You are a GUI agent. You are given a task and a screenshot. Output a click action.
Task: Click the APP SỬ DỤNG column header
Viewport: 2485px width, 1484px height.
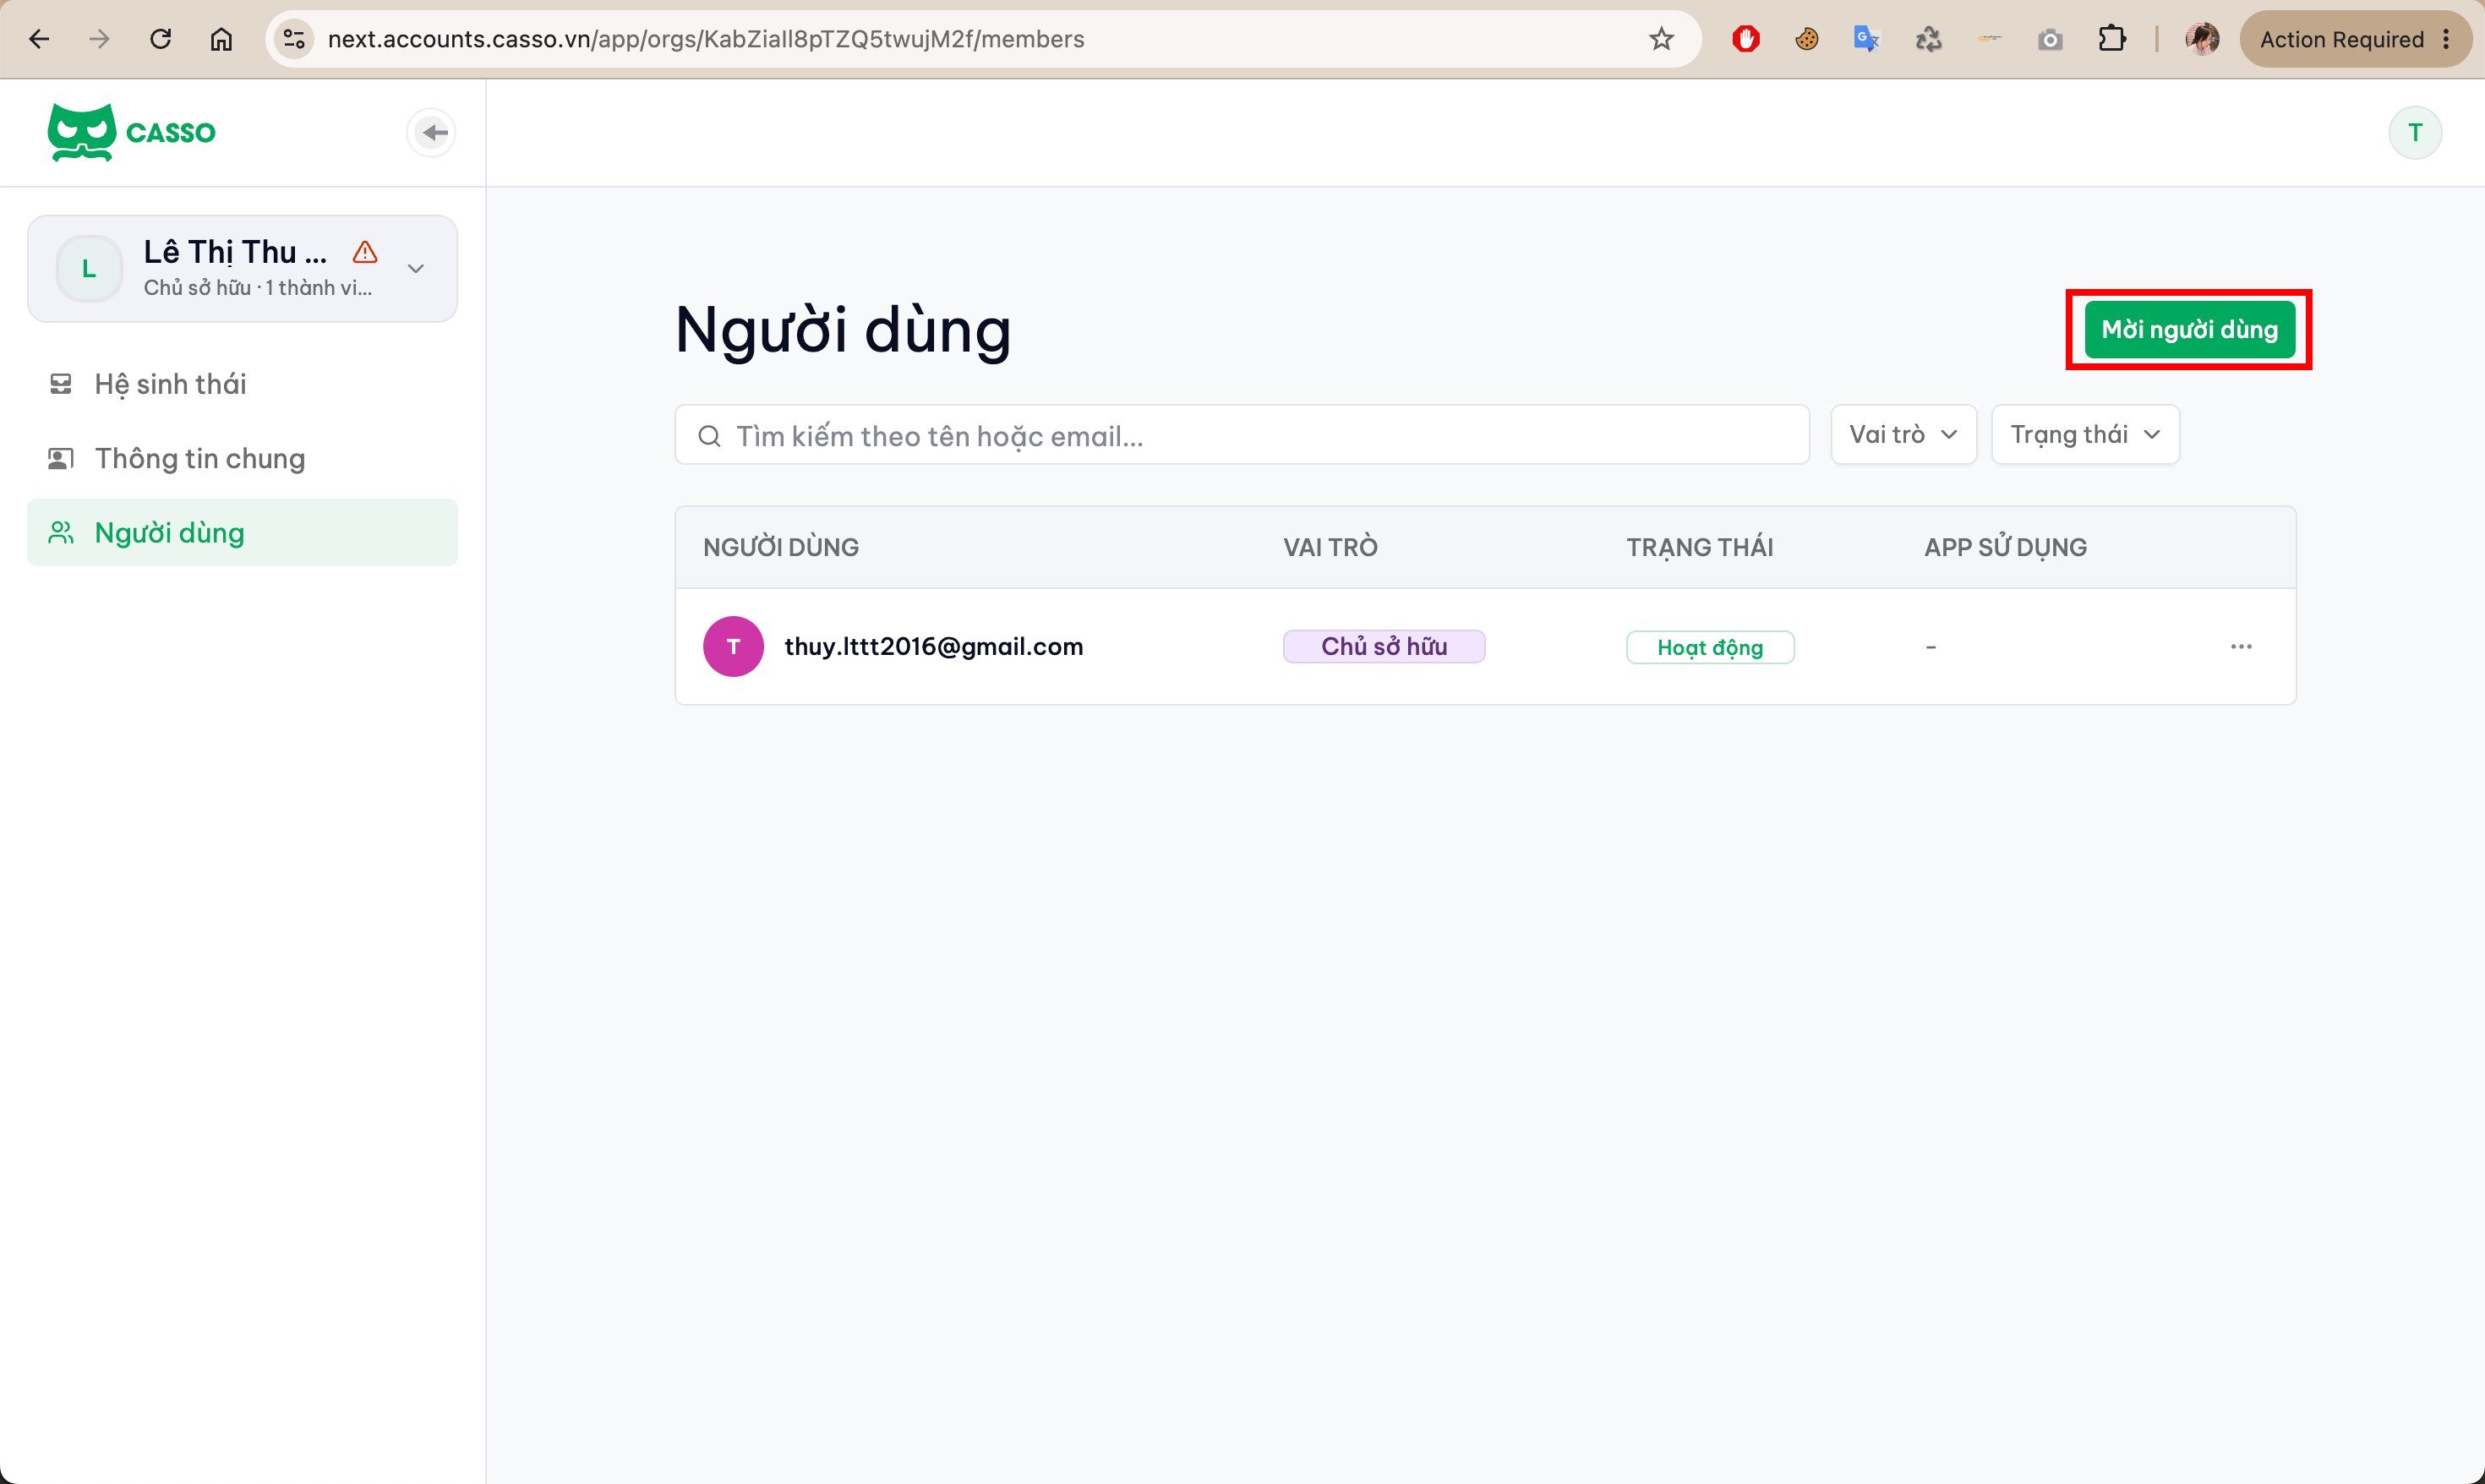tap(2005, 547)
